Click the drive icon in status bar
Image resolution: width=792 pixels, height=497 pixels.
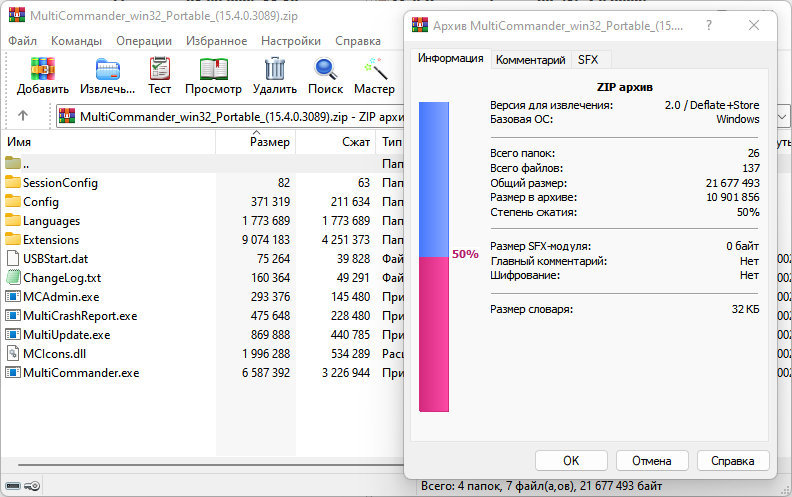click(13, 486)
